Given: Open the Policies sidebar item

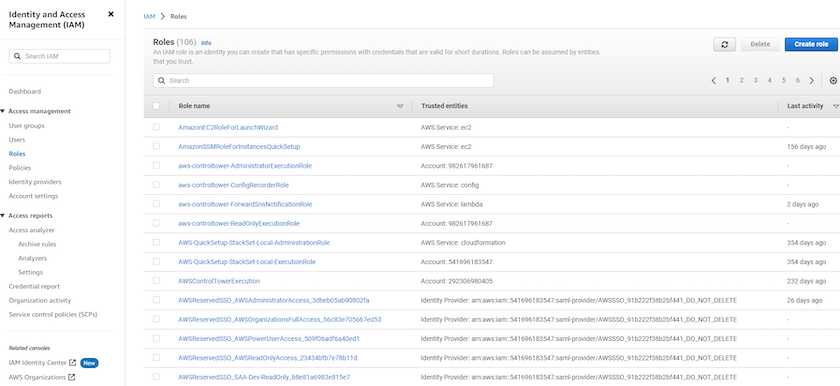Looking at the screenshot, I should tap(20, 168).
